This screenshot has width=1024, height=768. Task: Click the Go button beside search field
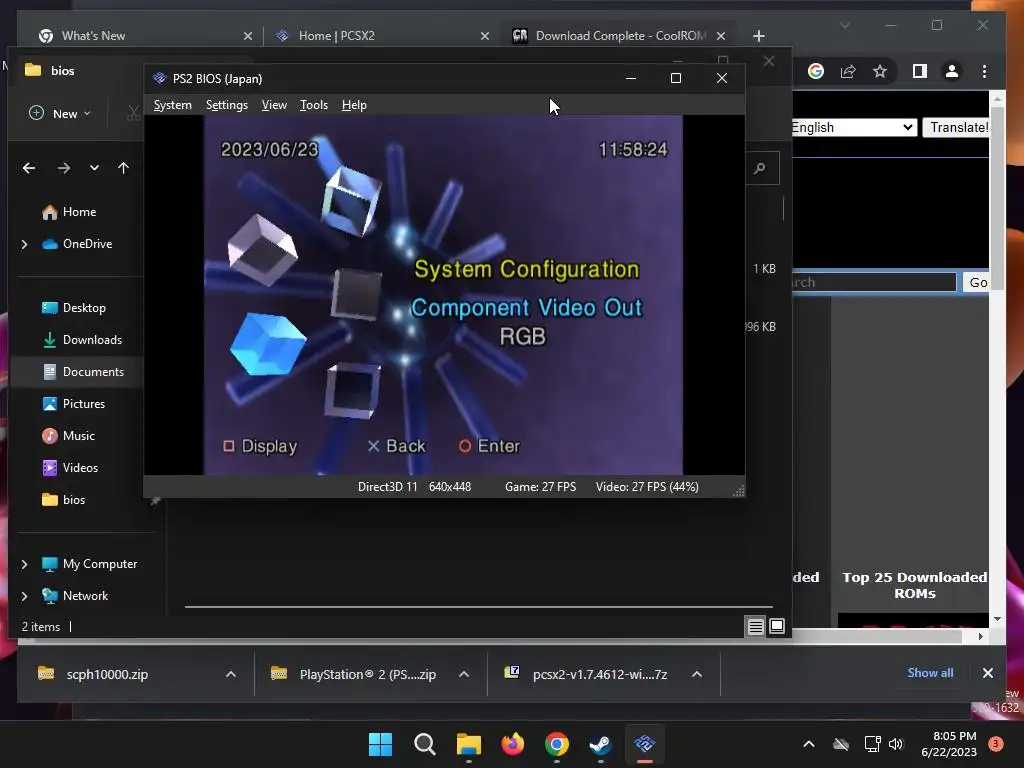pyautogui.click(x=977, y=282)
